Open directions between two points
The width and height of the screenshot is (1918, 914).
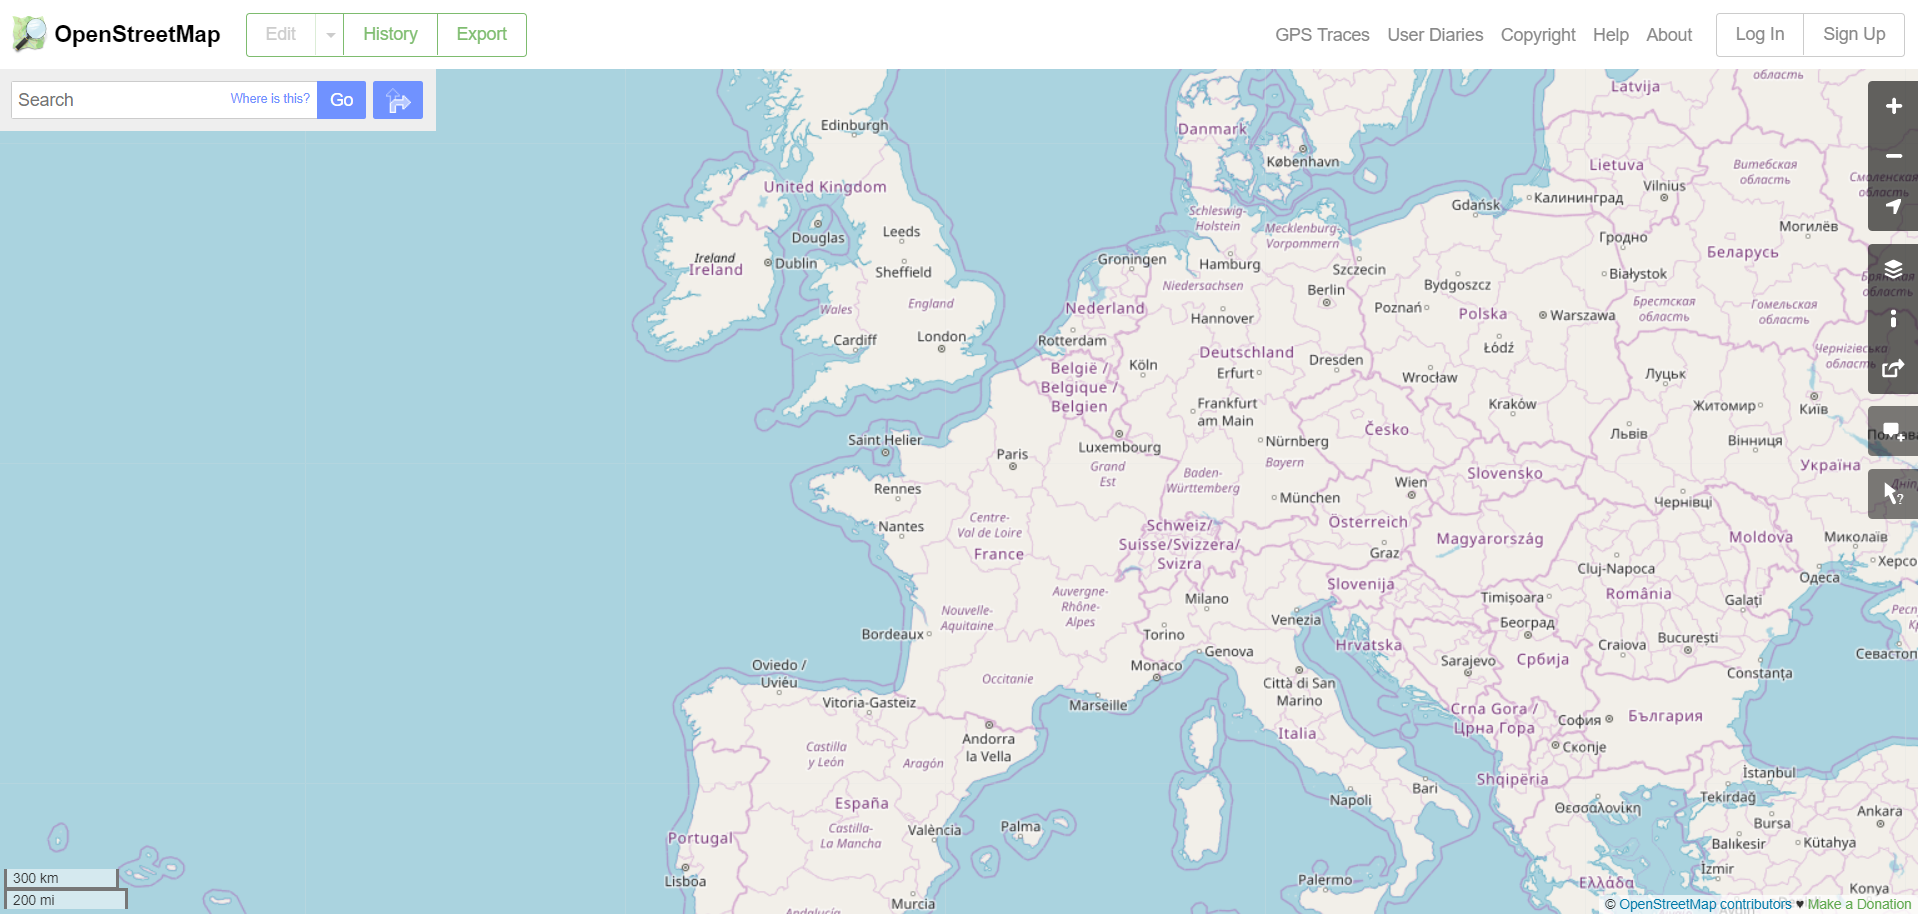coord(398,100)
